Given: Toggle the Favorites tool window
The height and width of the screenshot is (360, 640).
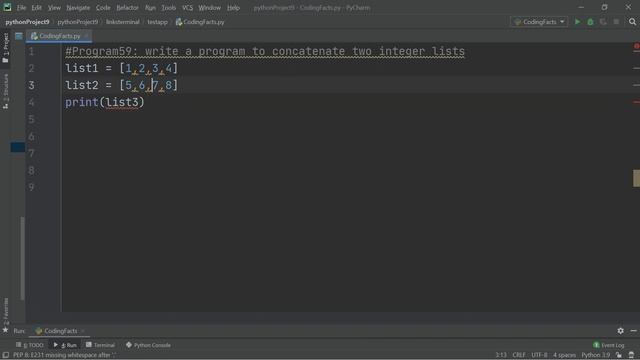Looking at the screenshot, I should pyautogui.click(x=5, y=311).
